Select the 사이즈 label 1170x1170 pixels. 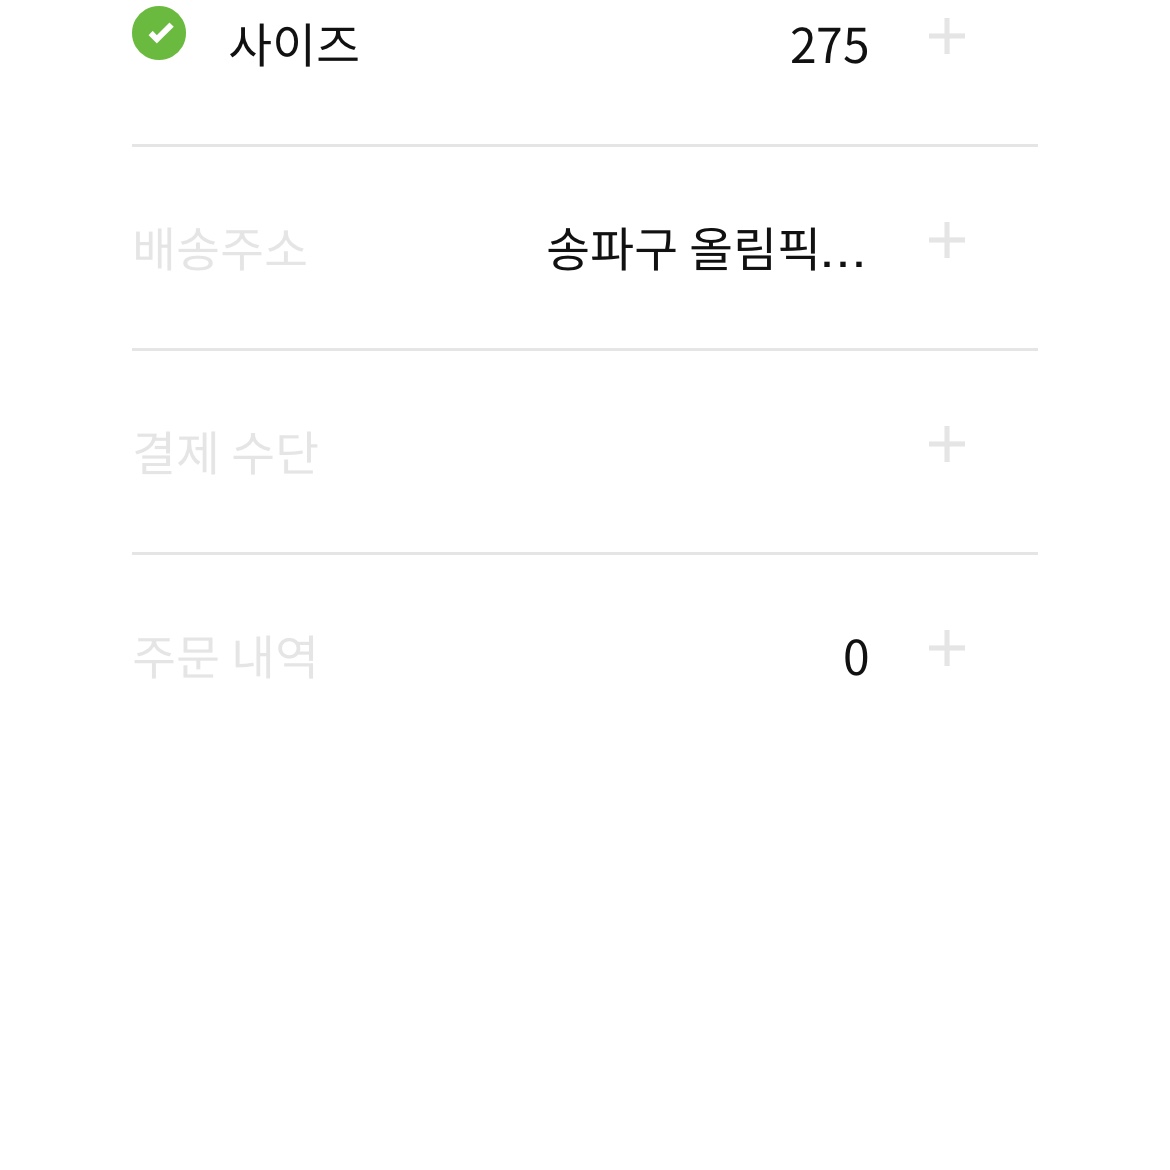pos(294,45)
